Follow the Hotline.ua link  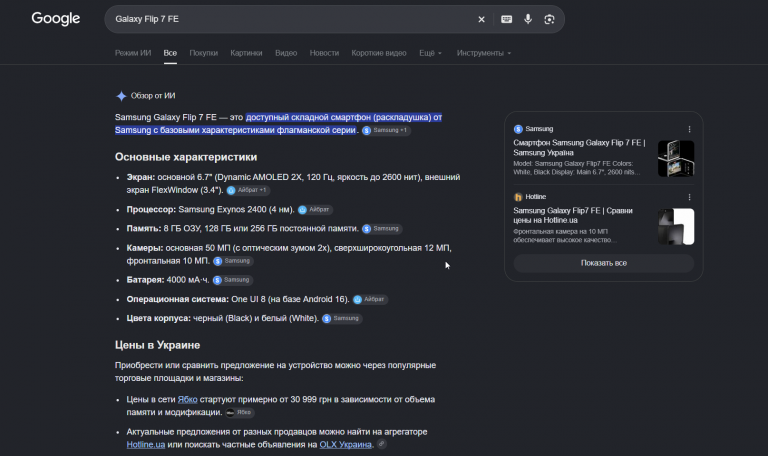[145, 445]
